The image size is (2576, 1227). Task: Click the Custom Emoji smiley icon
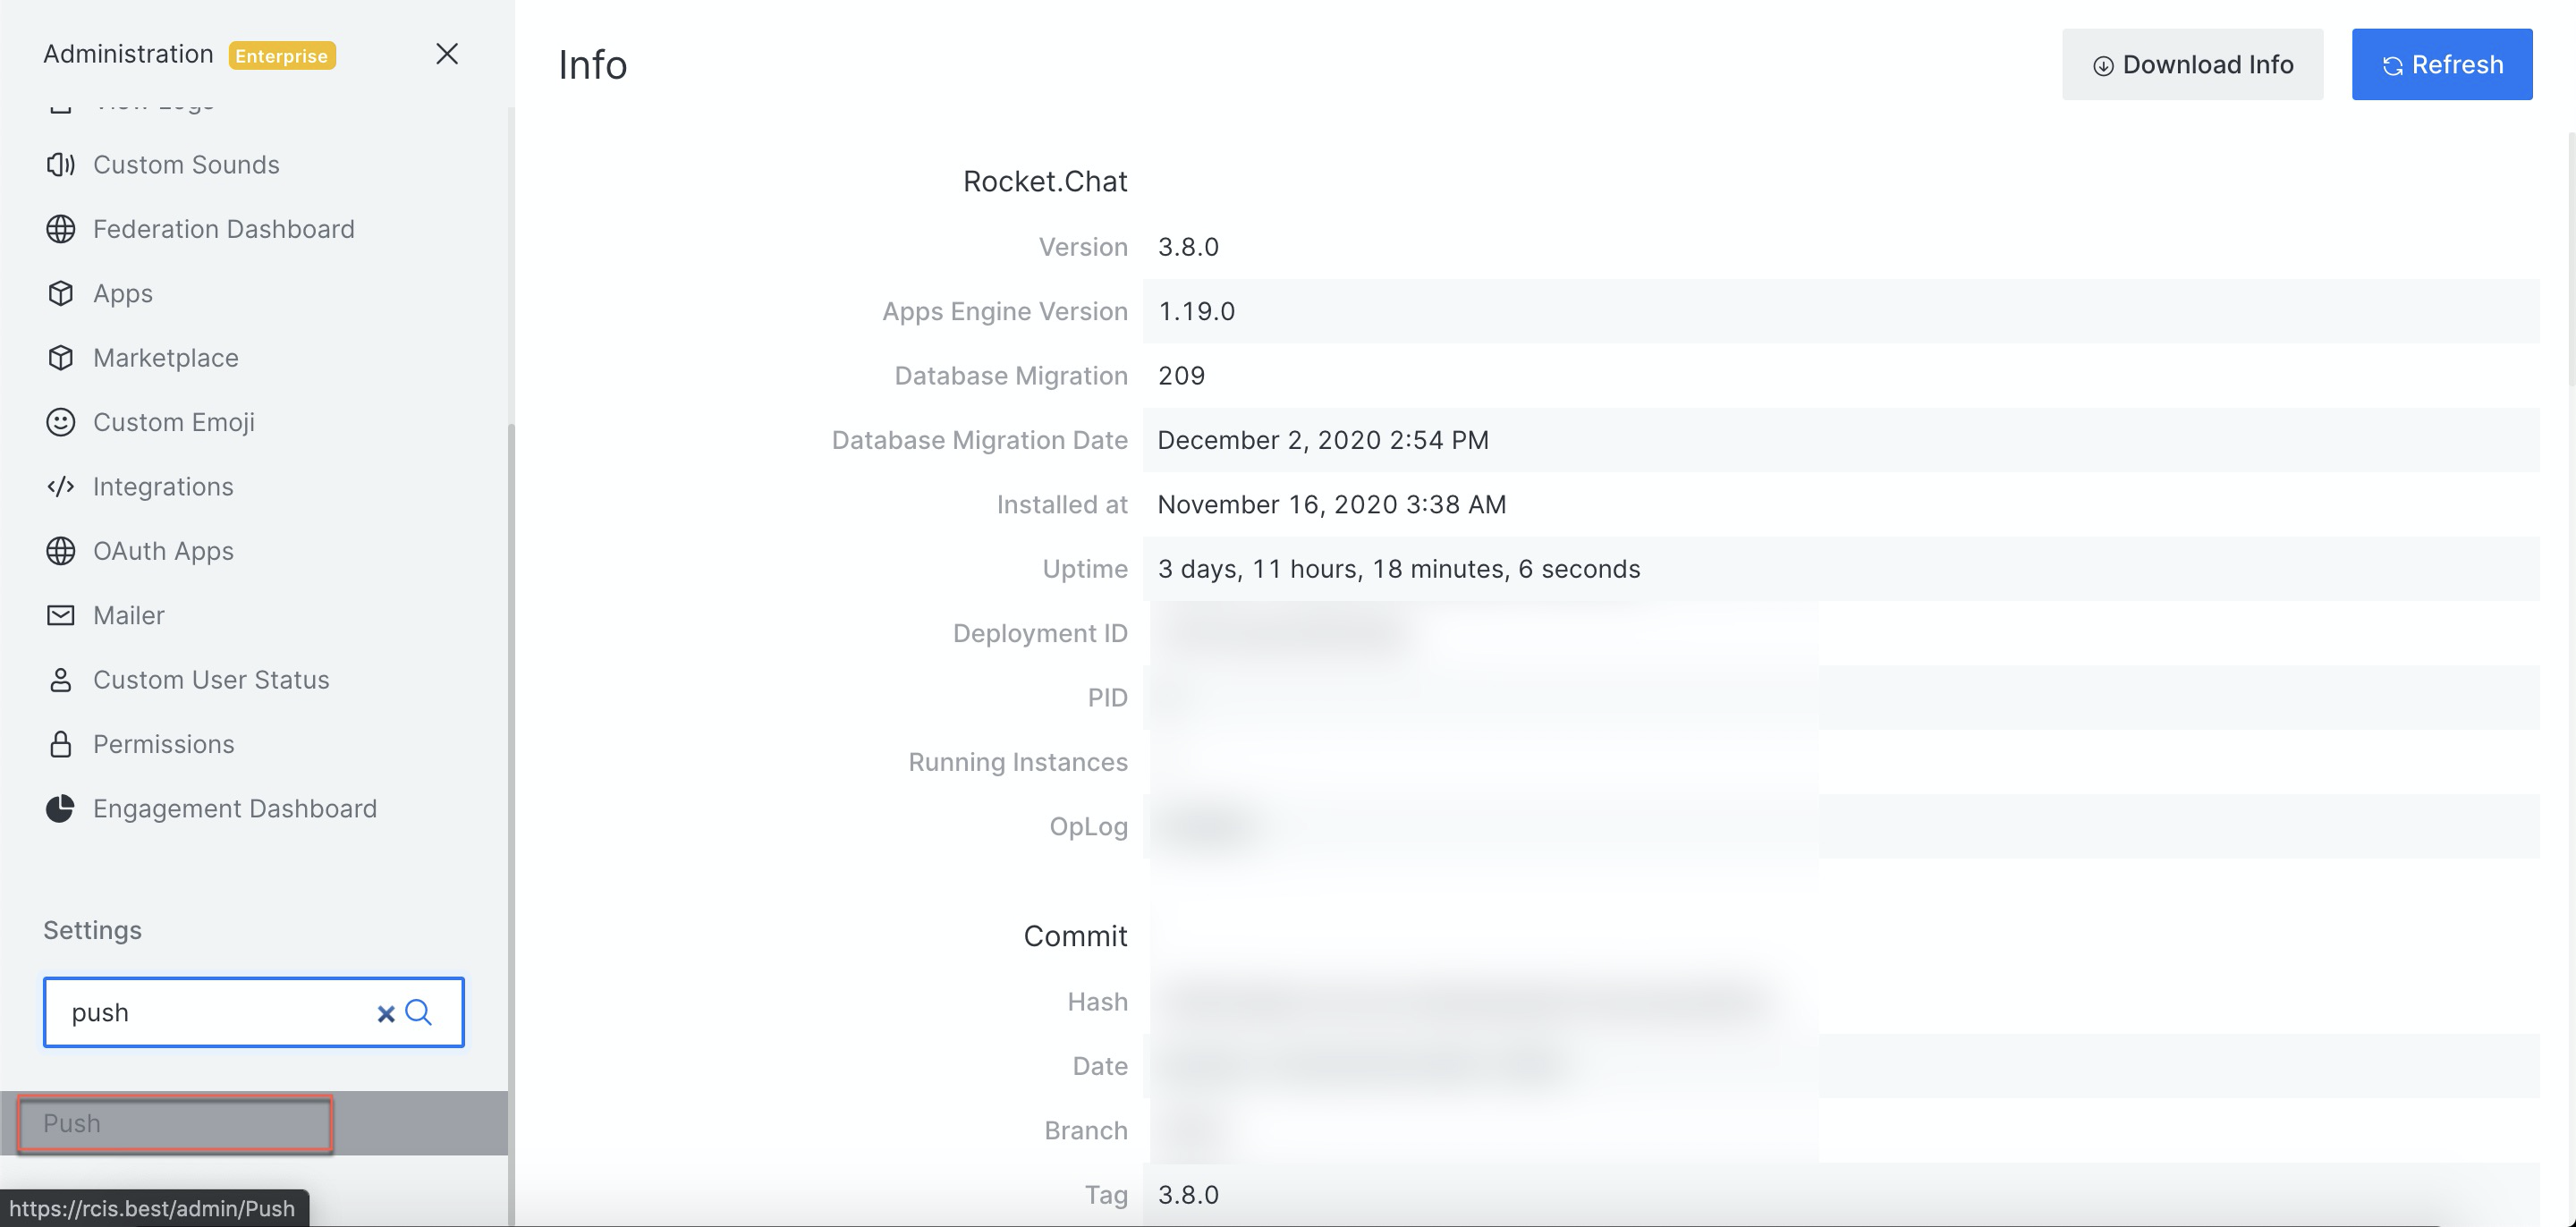click(x=60, y=422)
